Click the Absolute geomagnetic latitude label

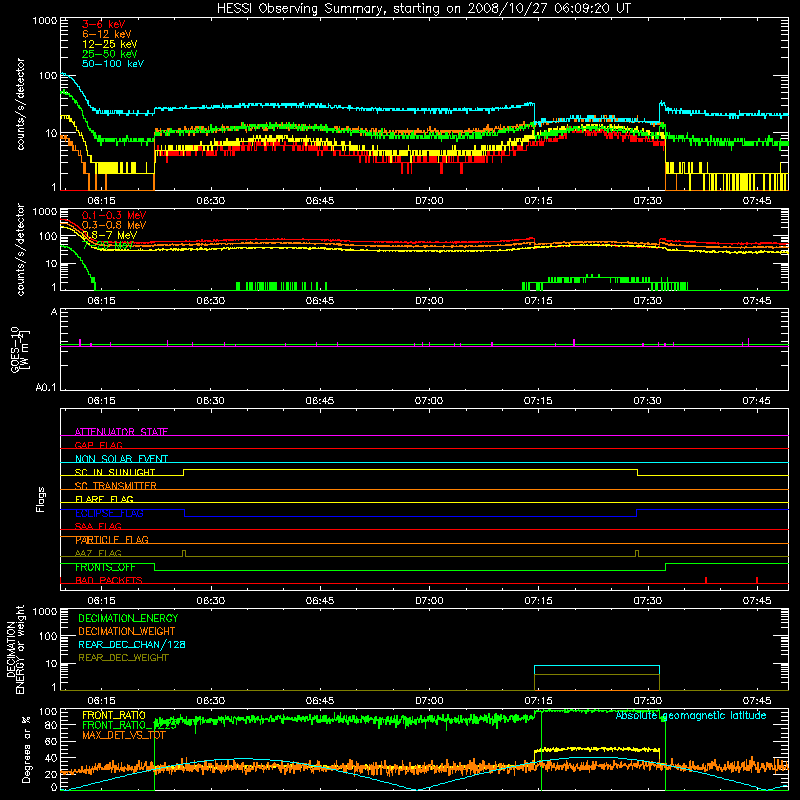tap(691, 716)
